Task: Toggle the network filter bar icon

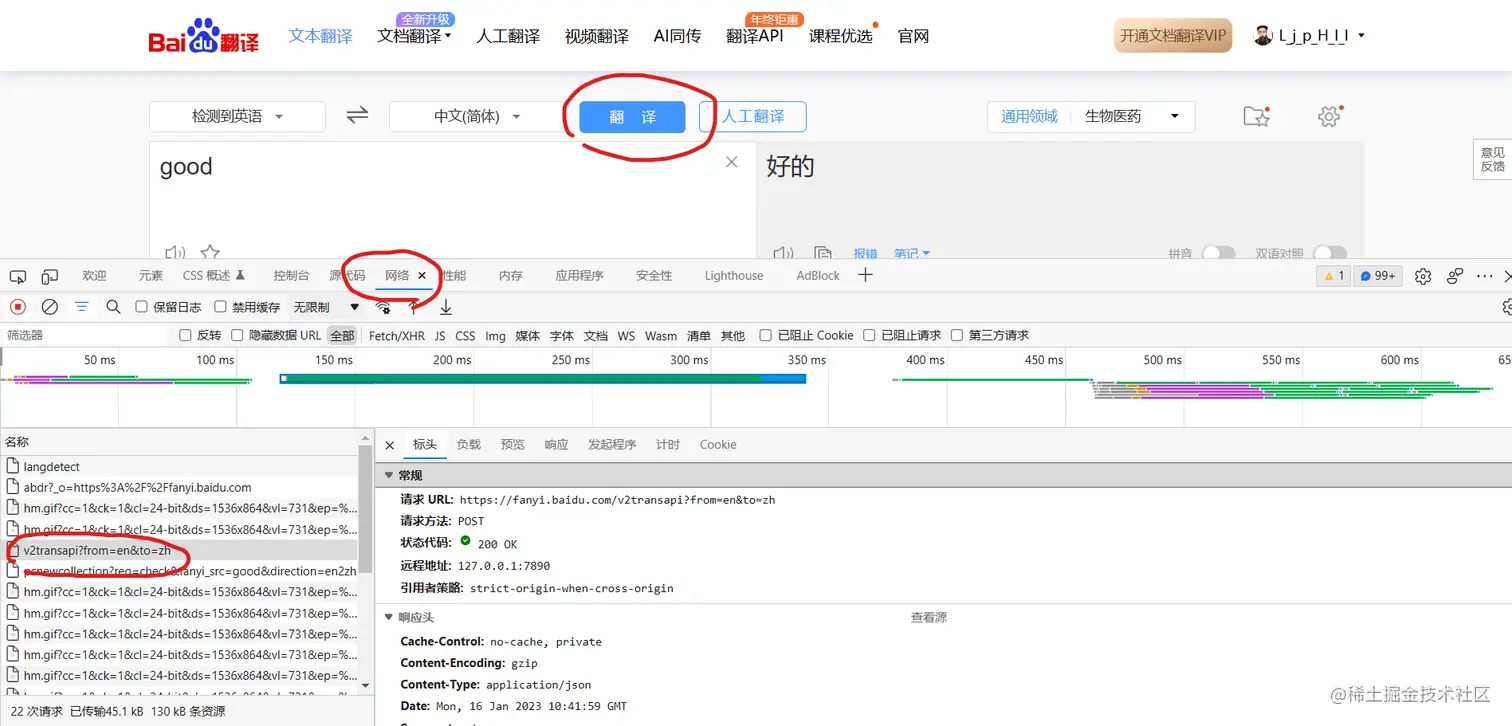Action: (x=81, y=307)
